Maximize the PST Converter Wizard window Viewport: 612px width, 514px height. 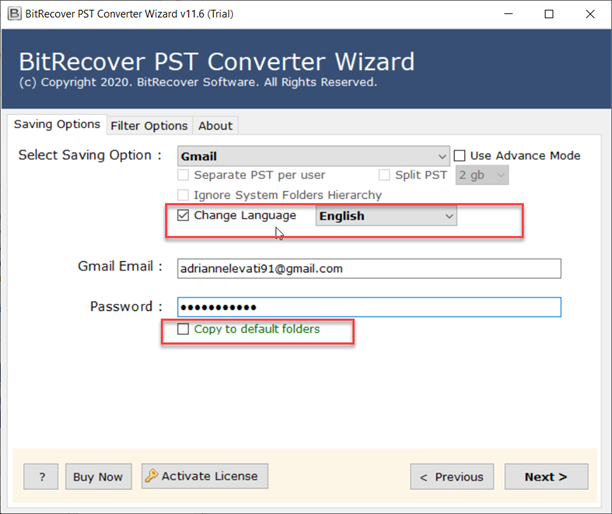[549, 14]
